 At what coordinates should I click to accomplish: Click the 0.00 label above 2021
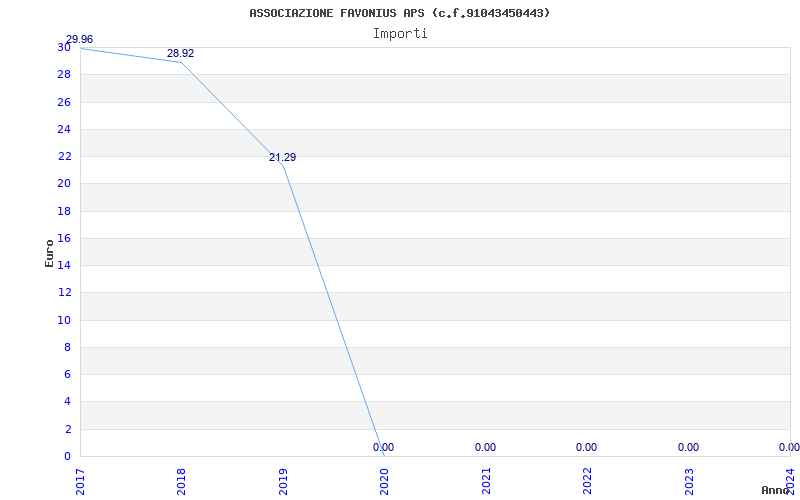(x=485, y=447)
